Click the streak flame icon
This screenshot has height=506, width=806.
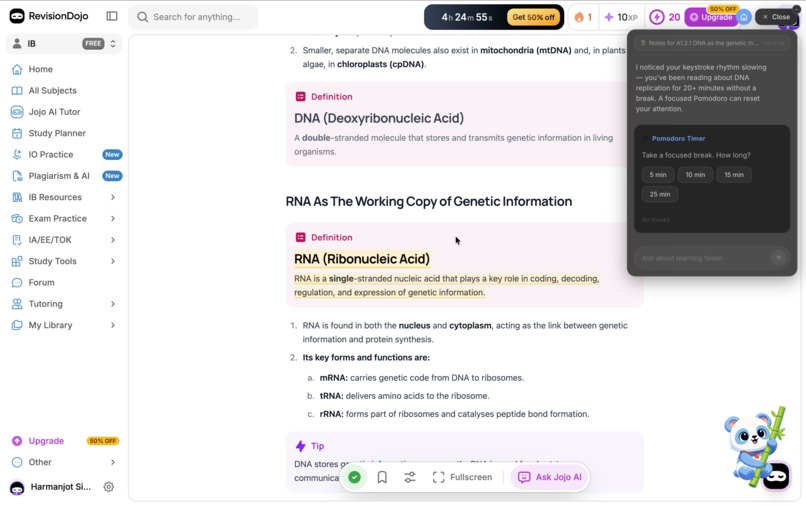(x=579, y=17)
